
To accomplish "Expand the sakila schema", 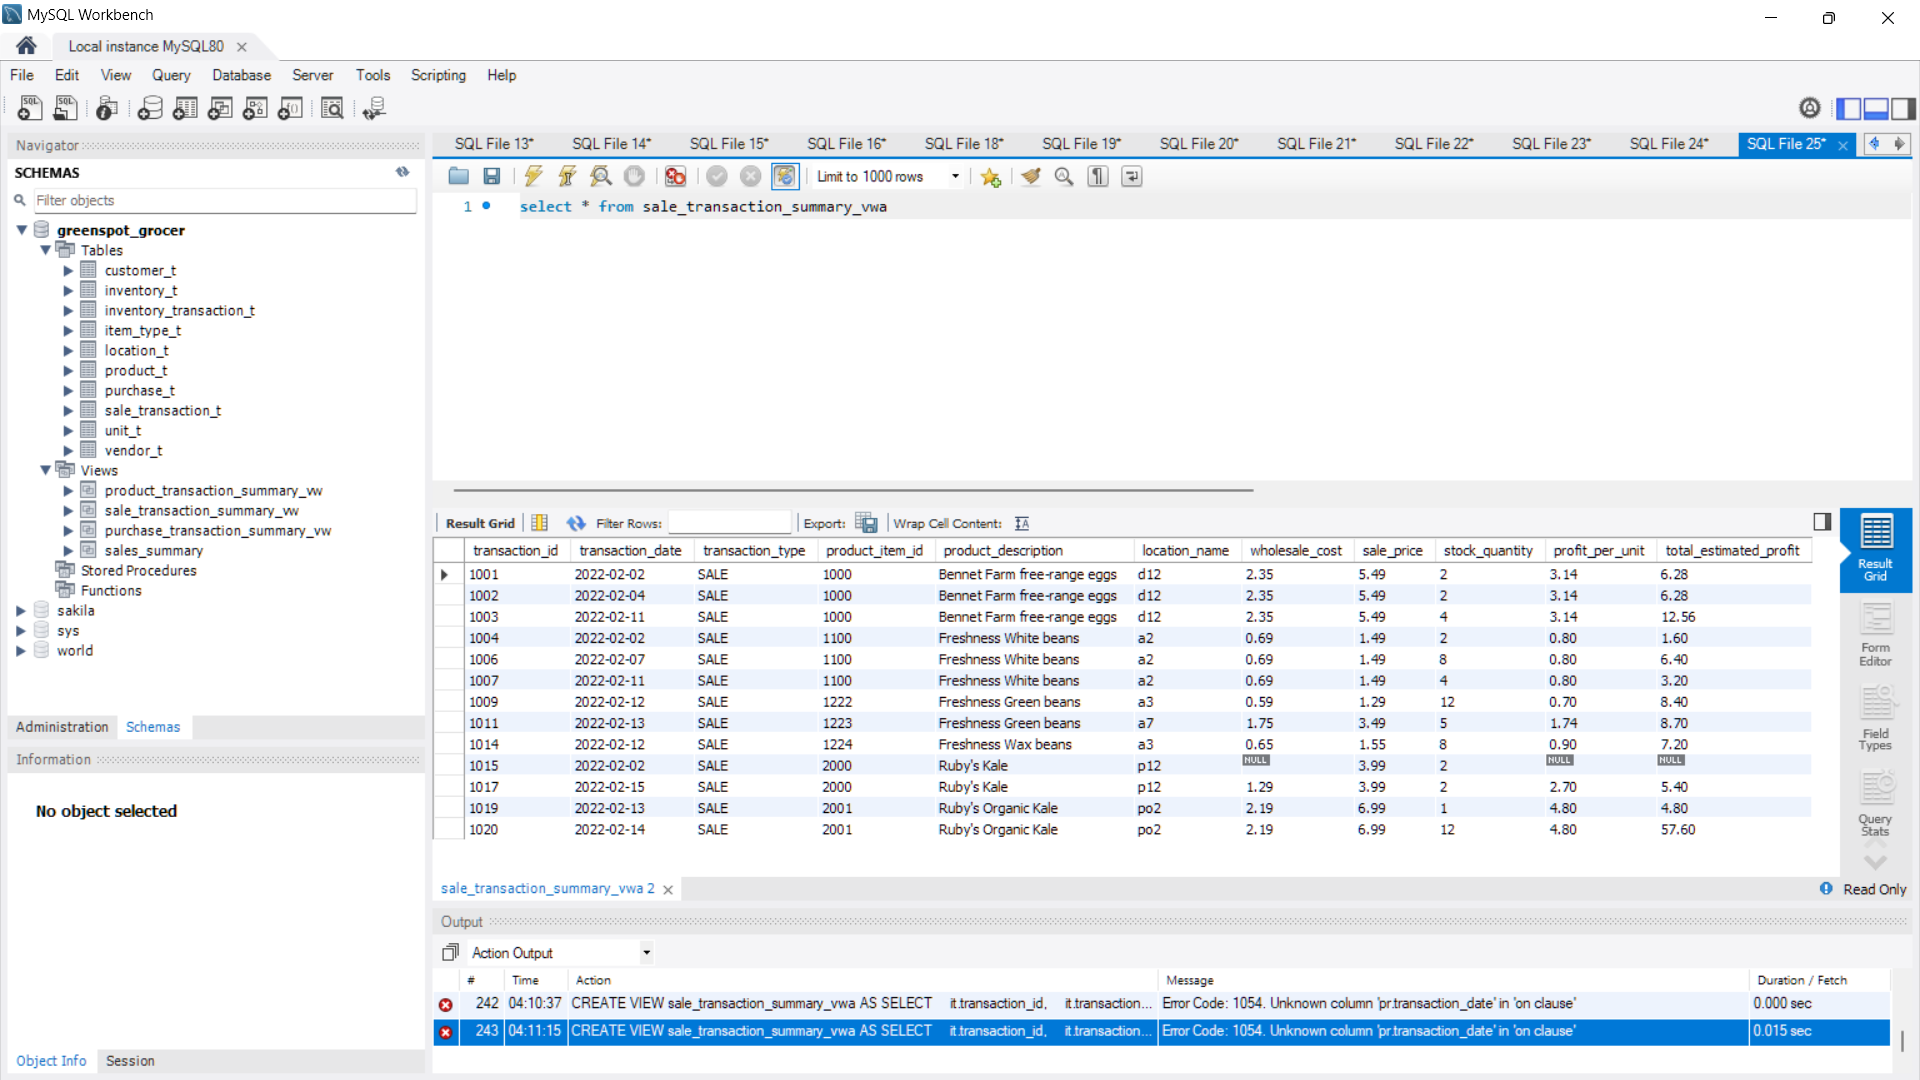I will (21, 610).
